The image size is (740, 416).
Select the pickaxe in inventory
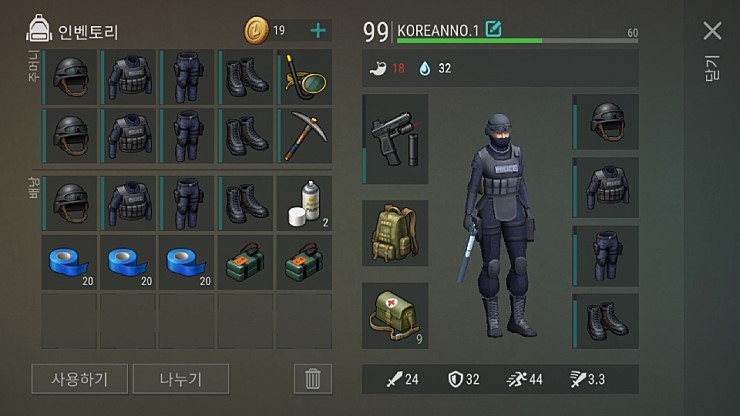click(304, 136)
